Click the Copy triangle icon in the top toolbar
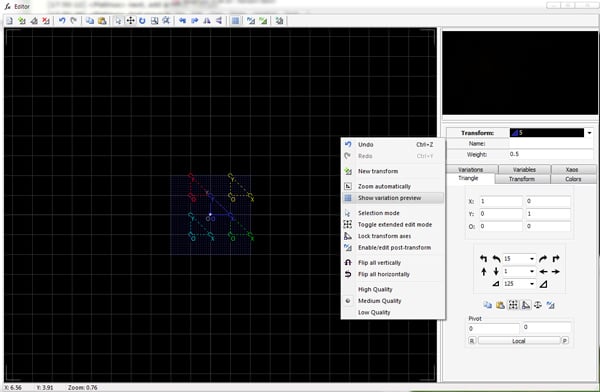600x392 pixels. point(90,21)
